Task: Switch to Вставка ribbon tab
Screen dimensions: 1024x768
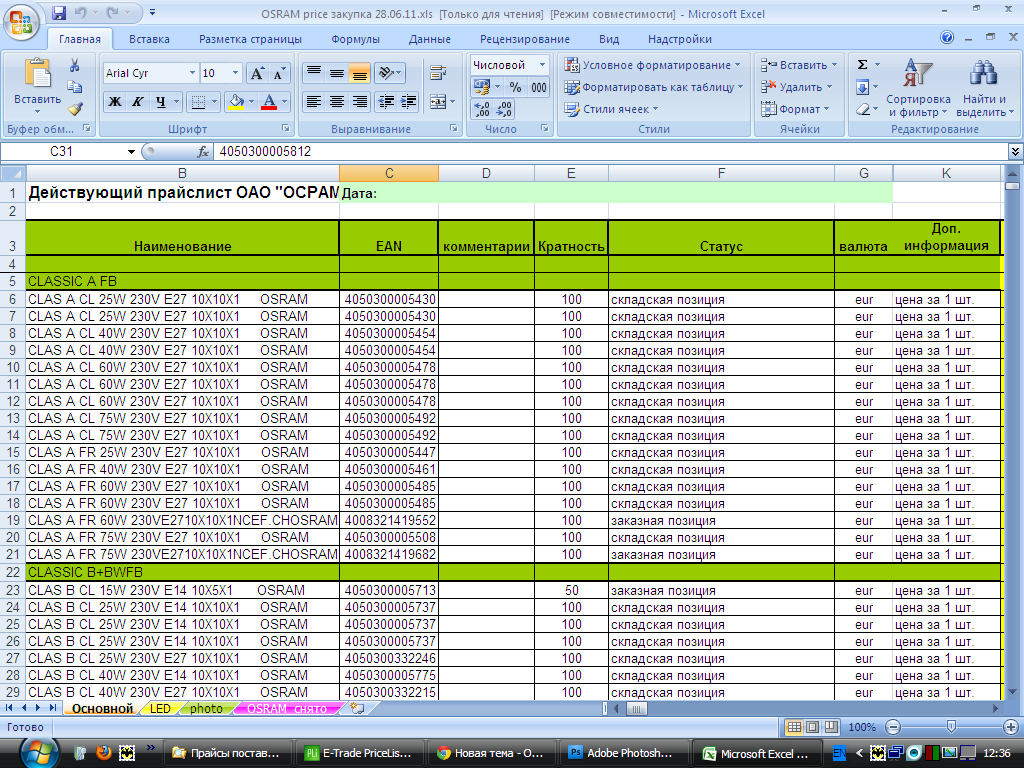Action: [149, 39]
